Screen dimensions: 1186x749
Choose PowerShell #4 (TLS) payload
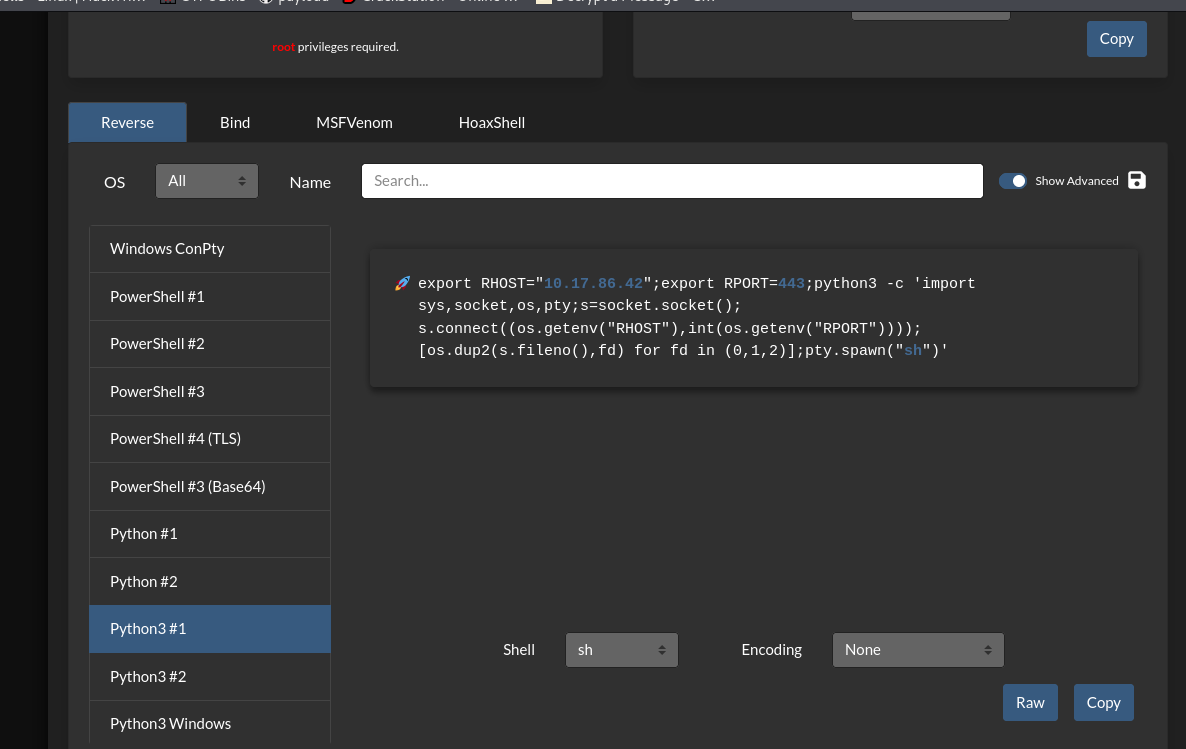pos(210,439)
